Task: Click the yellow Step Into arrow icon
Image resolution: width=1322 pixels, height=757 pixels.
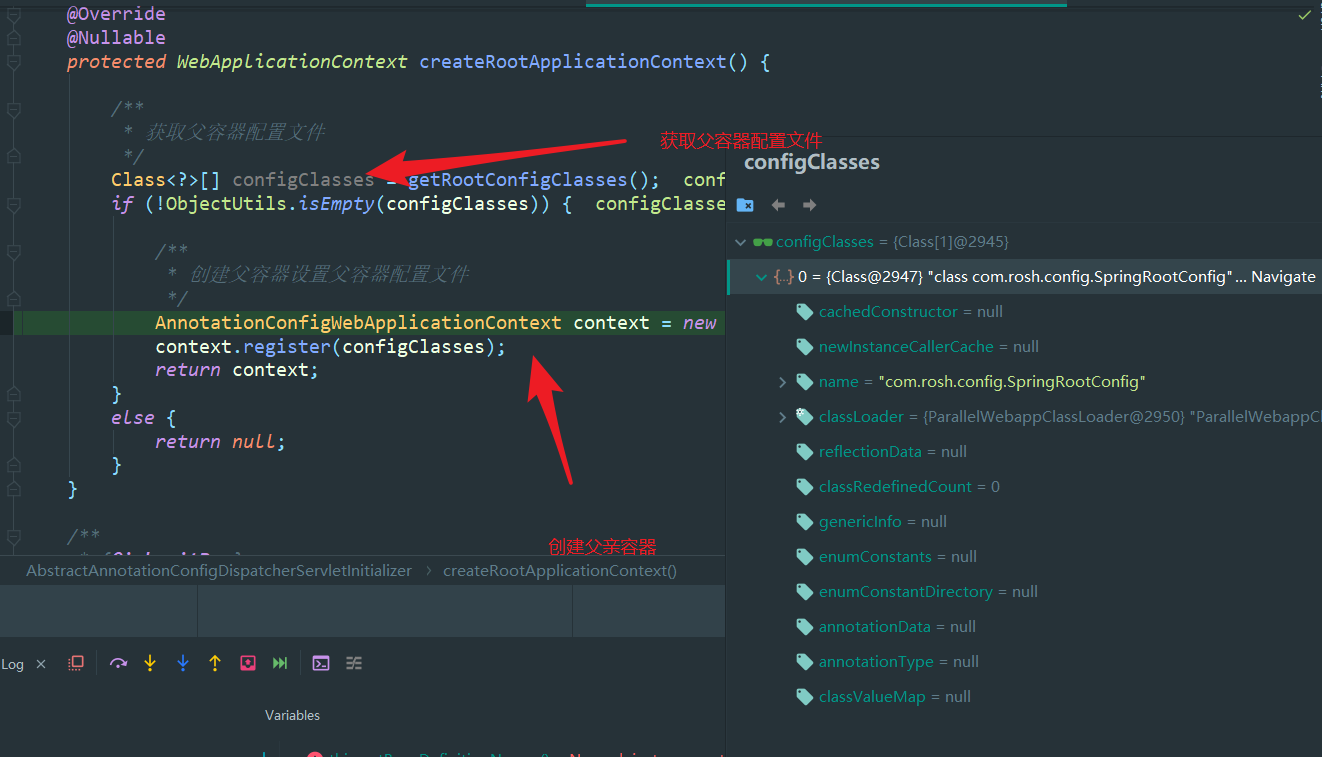Action: (x=150, y=663)
